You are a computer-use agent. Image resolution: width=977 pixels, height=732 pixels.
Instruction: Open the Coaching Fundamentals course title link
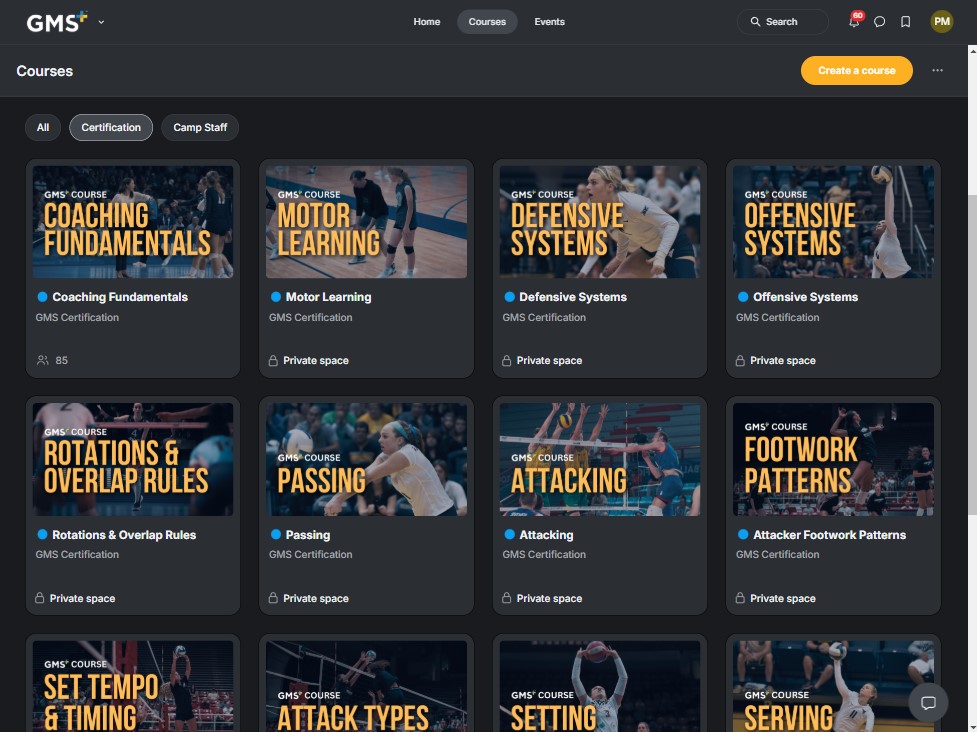(120, 297)
